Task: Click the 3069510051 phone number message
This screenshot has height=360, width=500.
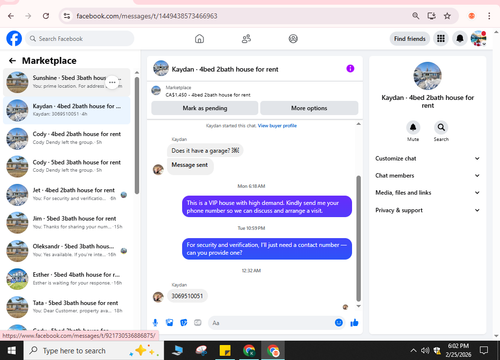Action: [187, 296]
